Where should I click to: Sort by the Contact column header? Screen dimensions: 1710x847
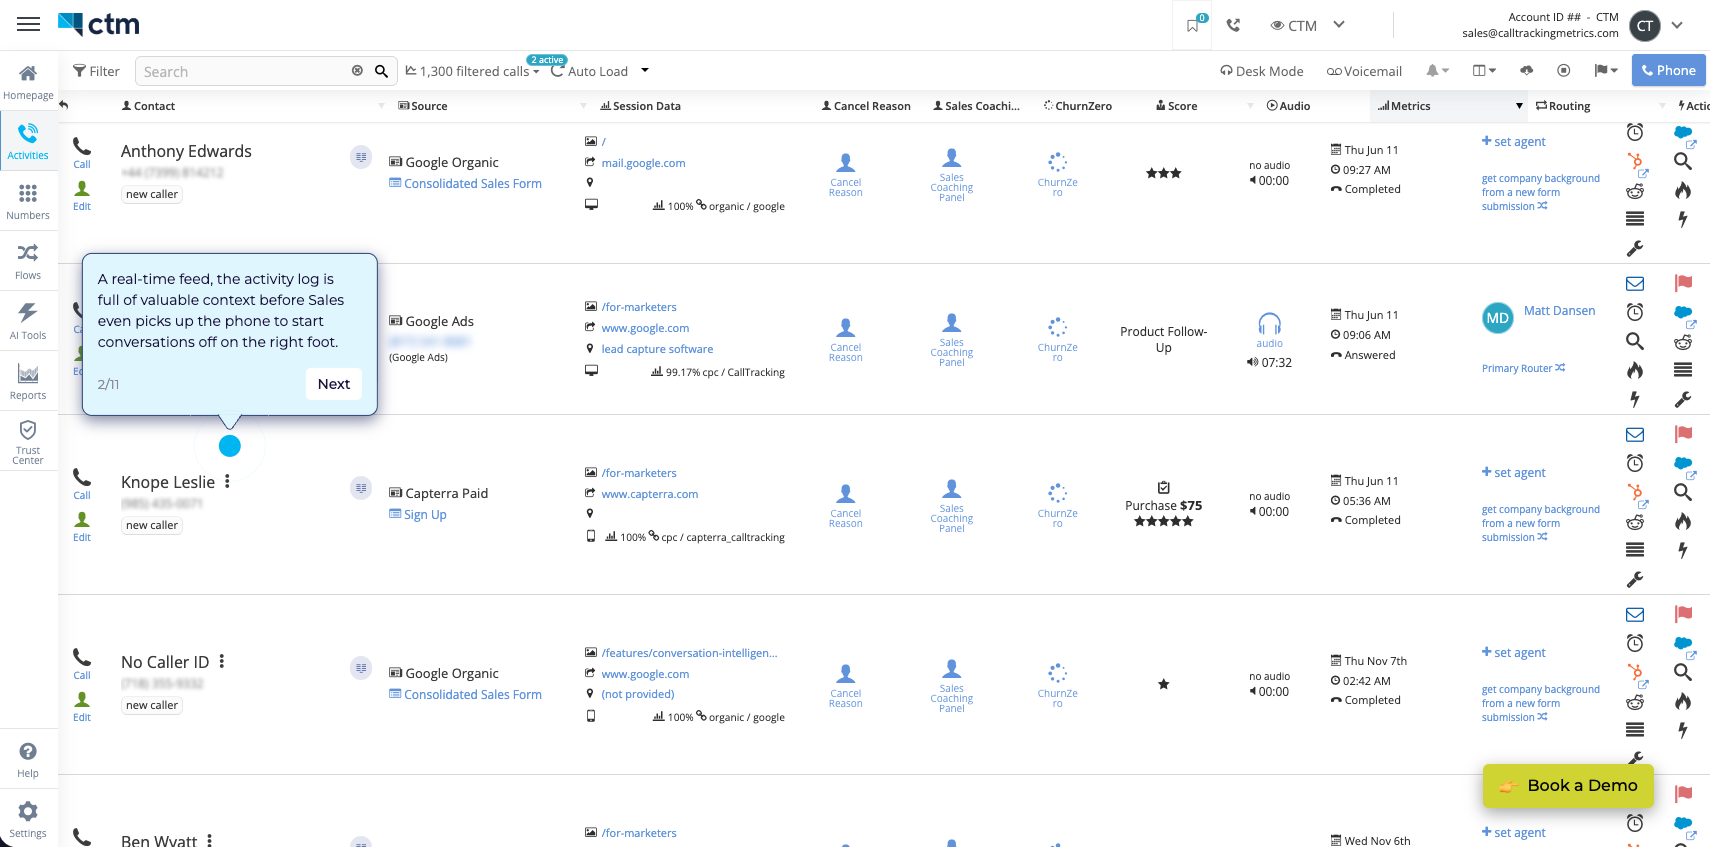coord(148,106)
